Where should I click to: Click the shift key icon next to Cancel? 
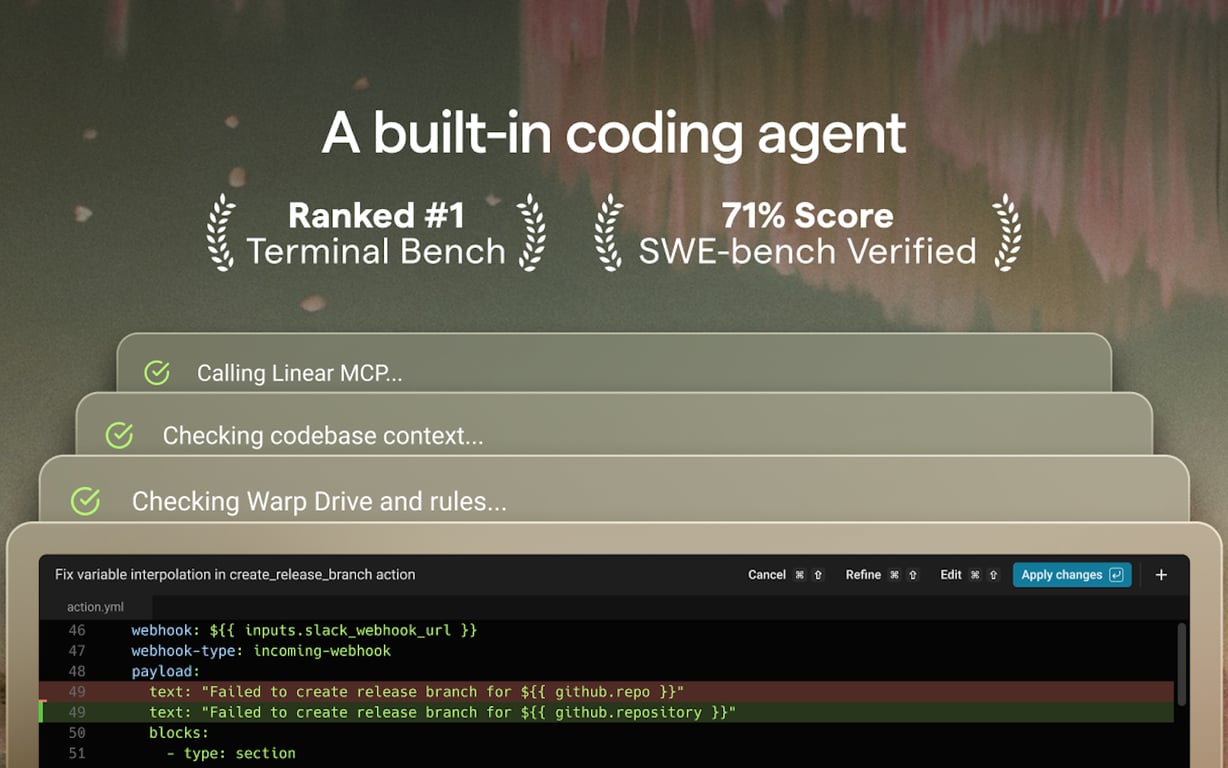(x=817, y=575)
